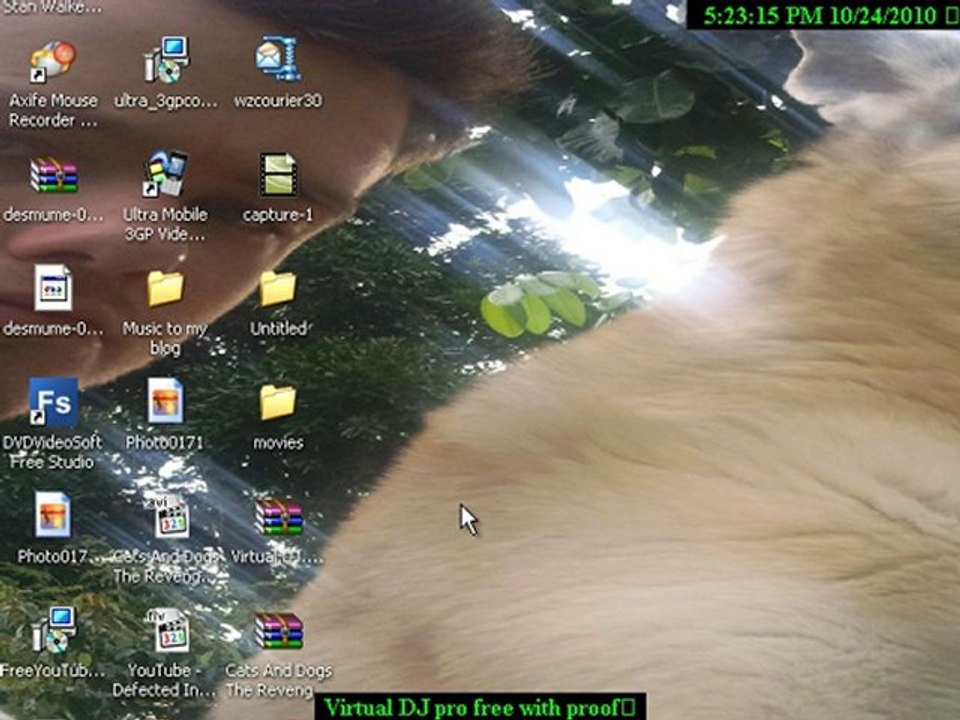Select the Photo0171 image file
The width and height of the screenshot is (960, 720).
(165, 401)
